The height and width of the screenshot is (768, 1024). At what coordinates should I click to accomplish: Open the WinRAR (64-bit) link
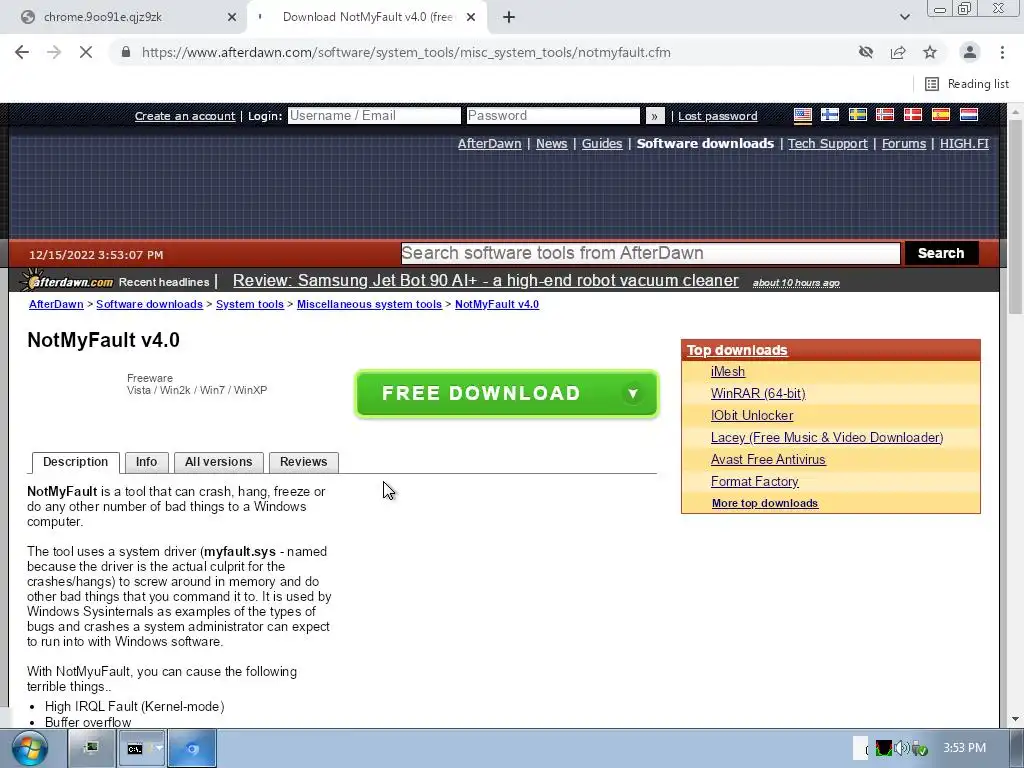click(x=758, y=394)
